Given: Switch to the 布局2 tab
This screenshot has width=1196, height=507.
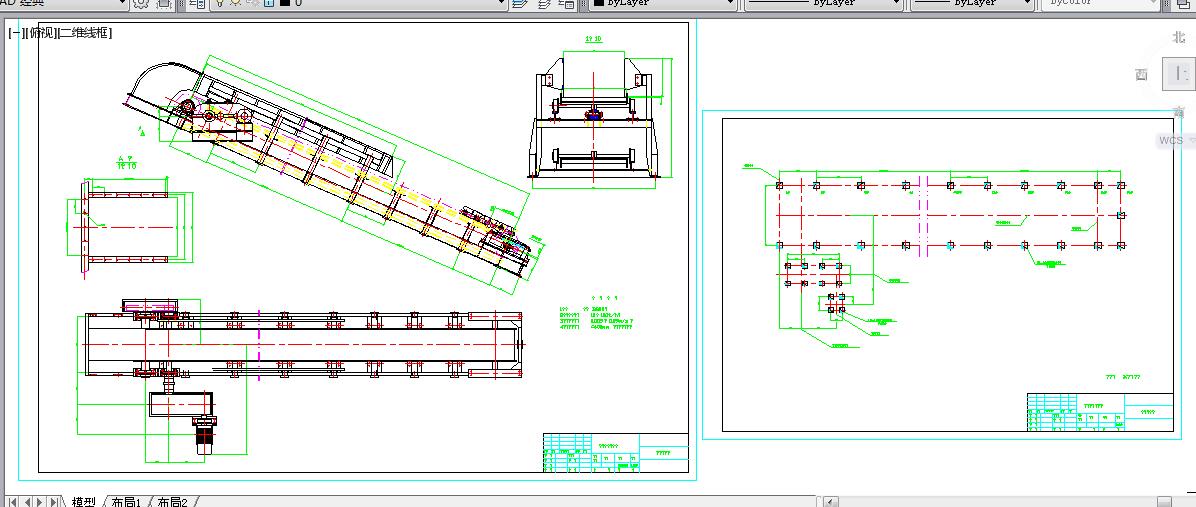Looking at the screenshot, I should tap(172, 502).
